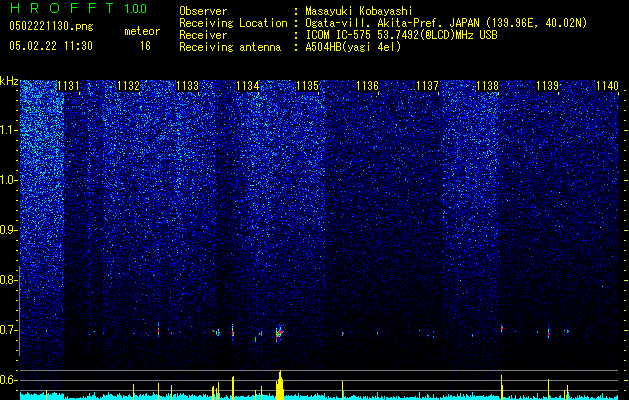This screenshot has width=629, height=400.
Task: Click the 1133 time marker
Action: tap(188, 86)
